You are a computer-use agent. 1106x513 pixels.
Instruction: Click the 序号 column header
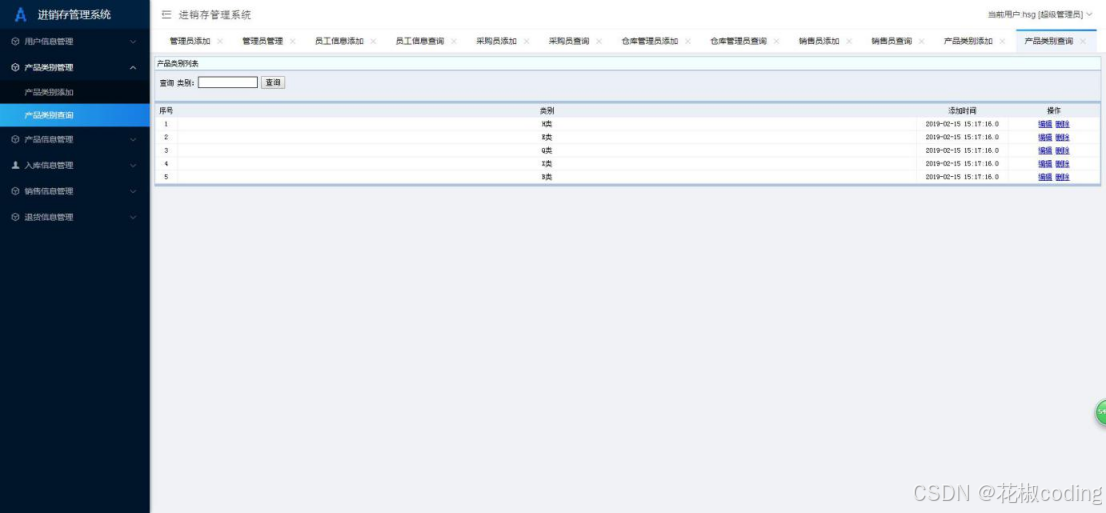click(166, 111)
